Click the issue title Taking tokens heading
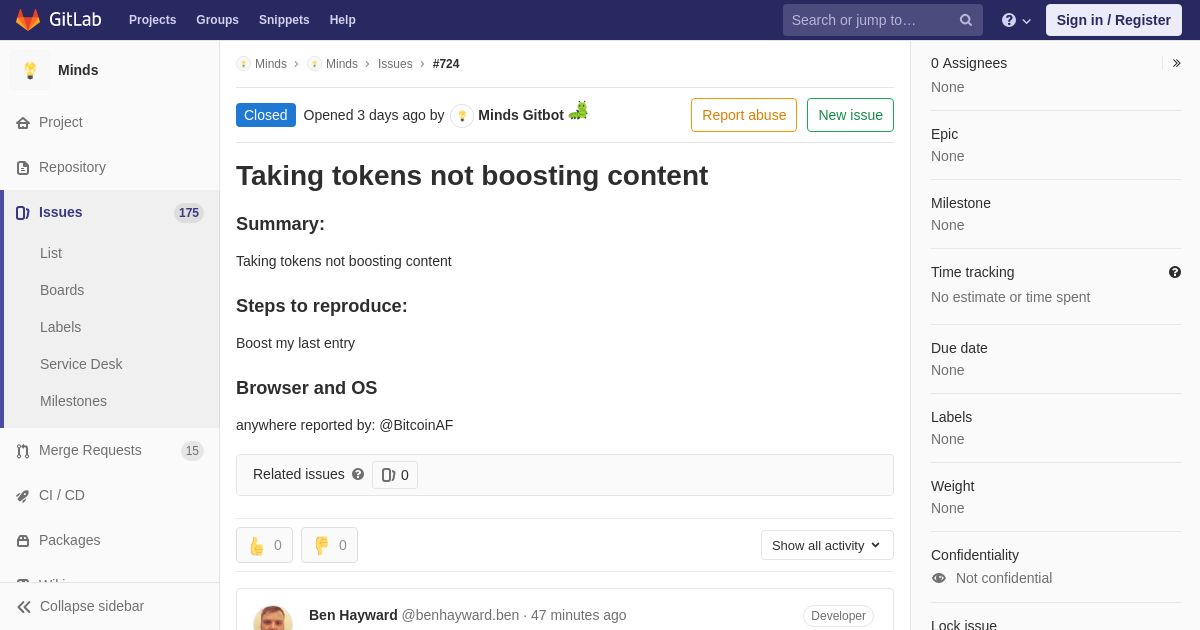 click(x=472, y=176)
